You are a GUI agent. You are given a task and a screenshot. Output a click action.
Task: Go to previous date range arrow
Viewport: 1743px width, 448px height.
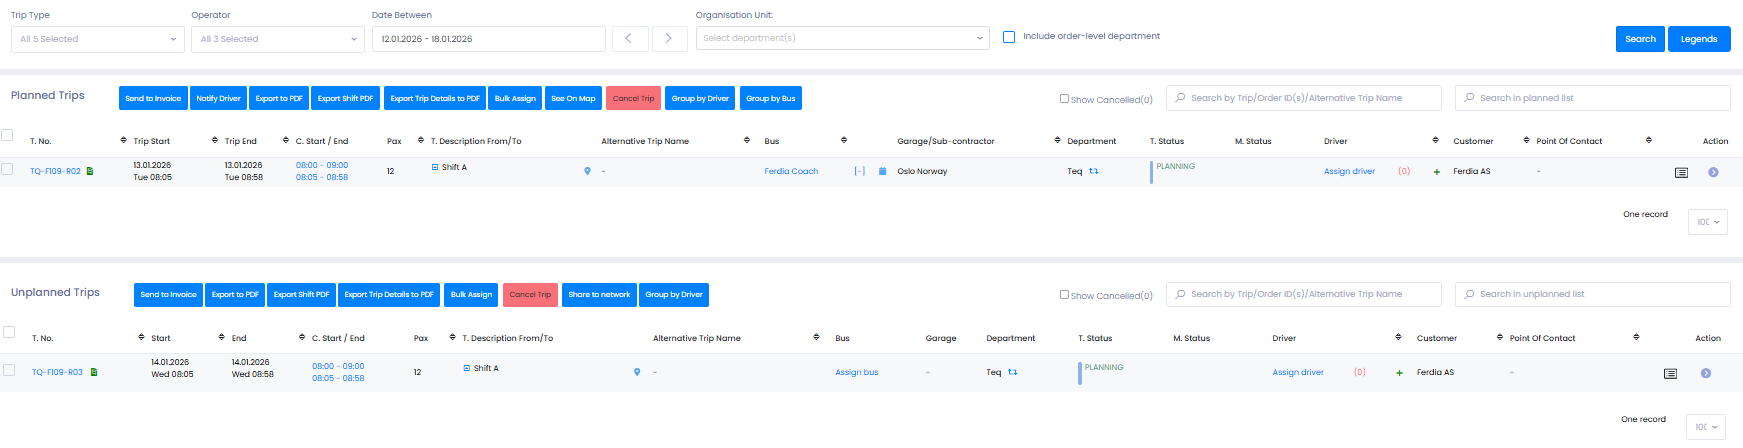pos(629,39)
